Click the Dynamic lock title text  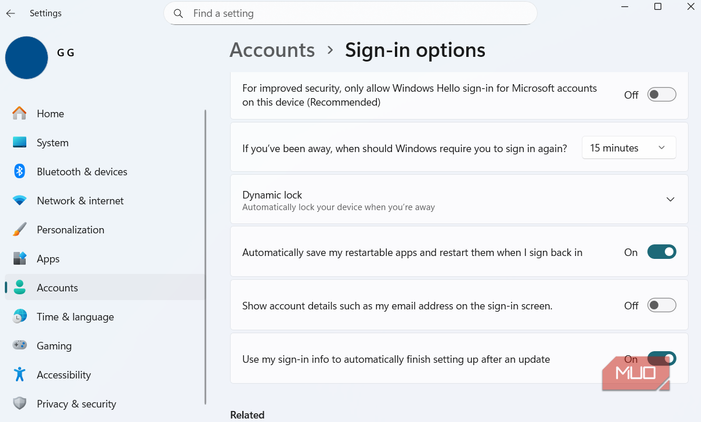(x=272, y=195)
